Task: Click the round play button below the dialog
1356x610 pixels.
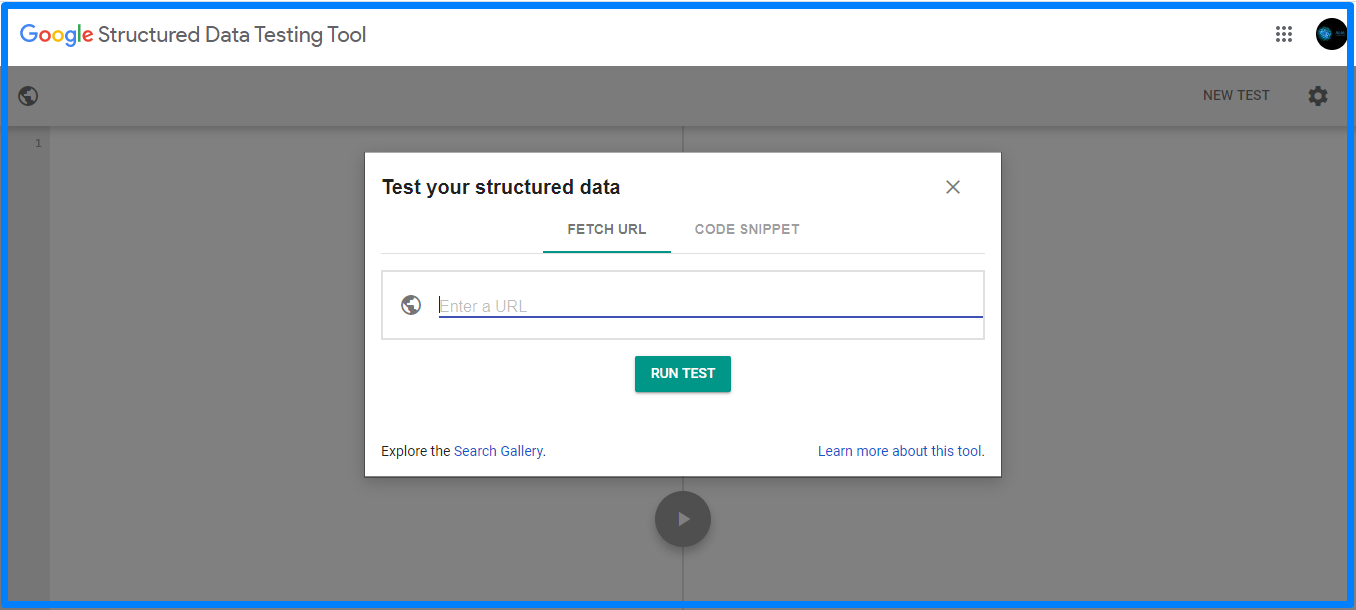Action: click(683, 519)
